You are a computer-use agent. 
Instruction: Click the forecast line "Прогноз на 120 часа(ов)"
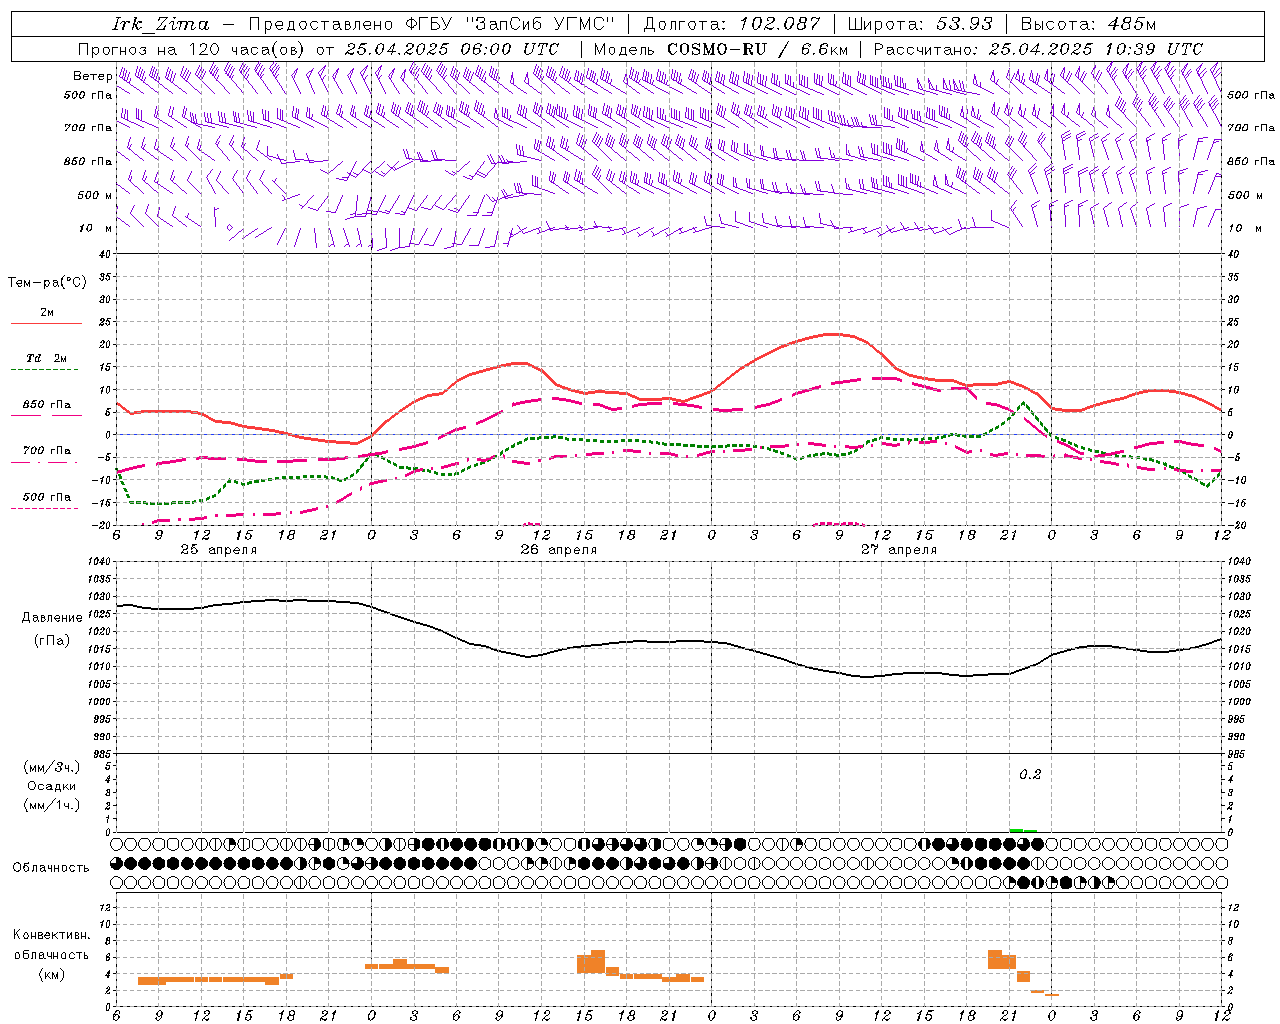191,49
